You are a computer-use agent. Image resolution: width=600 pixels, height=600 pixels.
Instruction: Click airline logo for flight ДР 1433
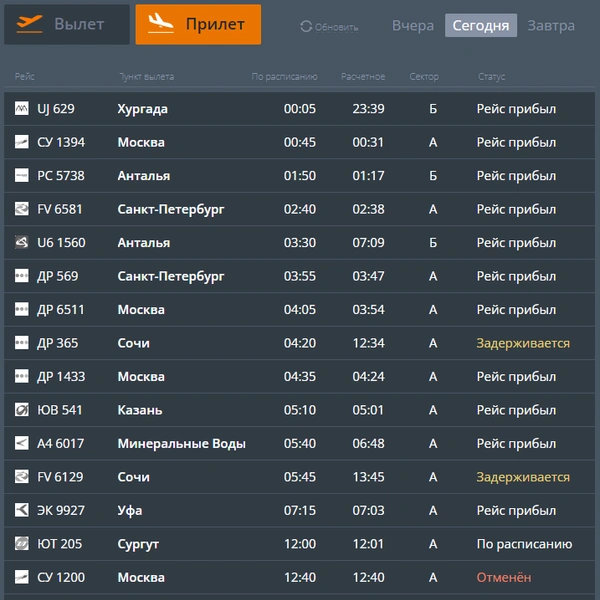coord(21,377)
